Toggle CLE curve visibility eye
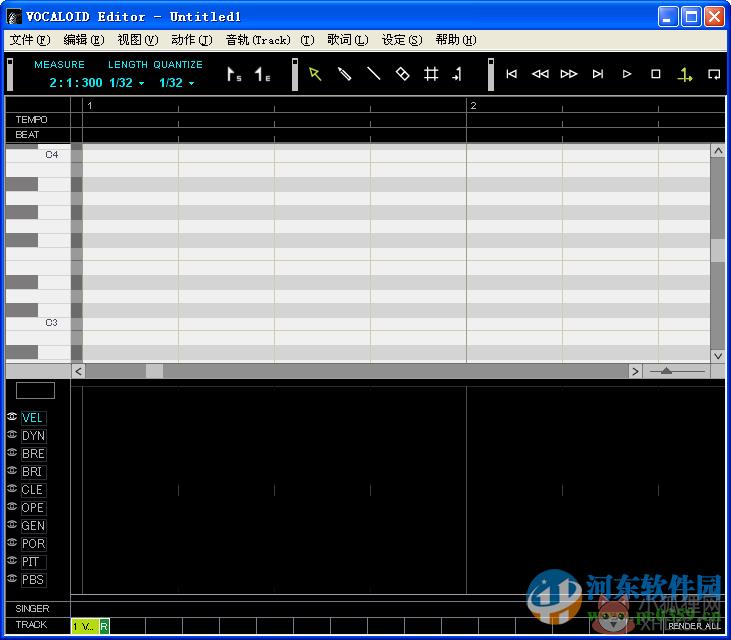This screenshot has width=731, height=640. pos(13,489)
